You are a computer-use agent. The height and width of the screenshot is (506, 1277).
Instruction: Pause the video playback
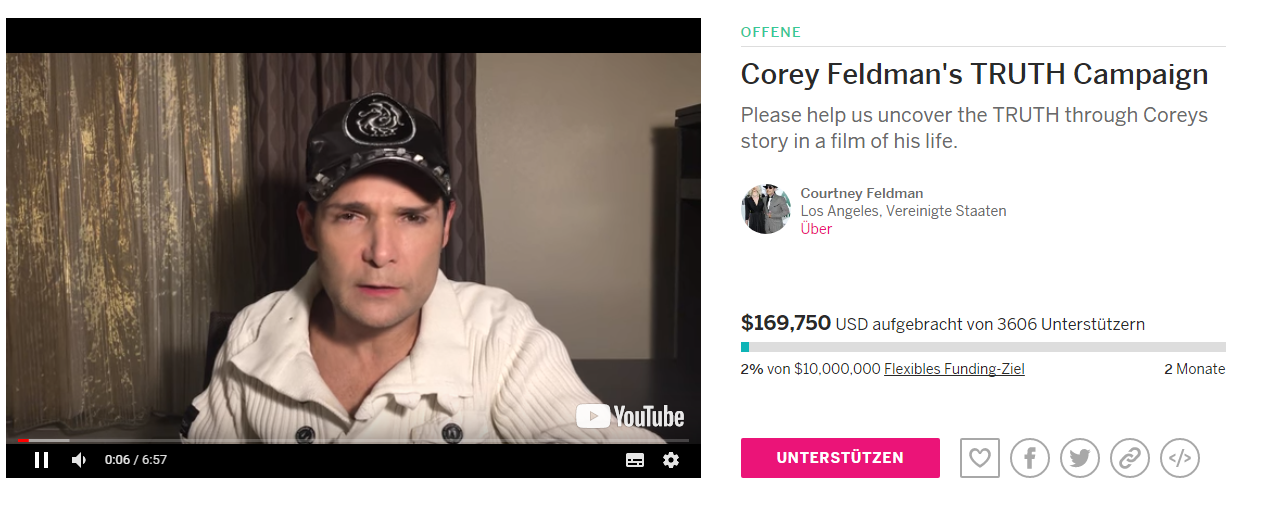click(x=41, y=460)
